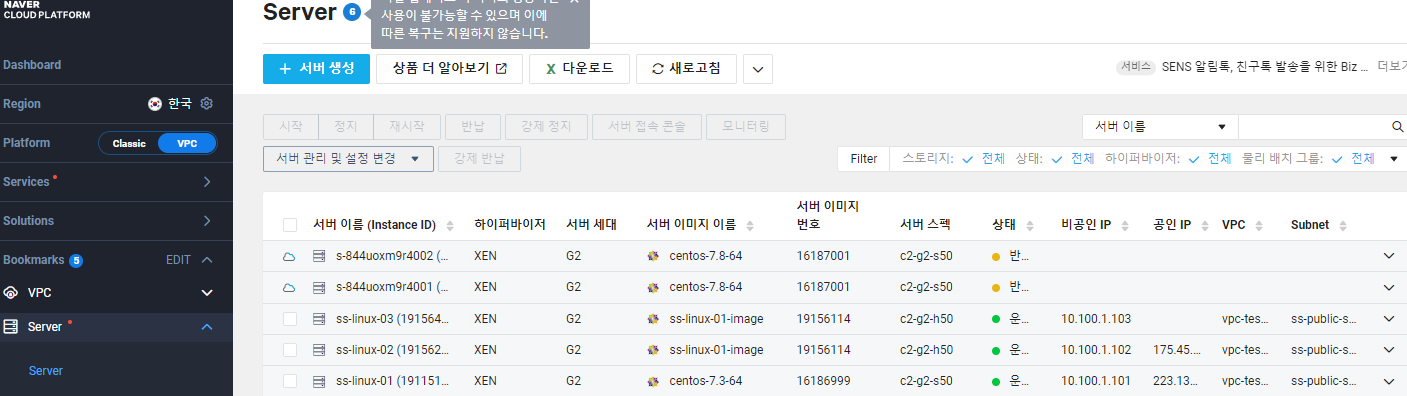The height and width of the screenshot is (396, 1407).
Task: Sort by 서버 이름 (Instance ID) column
Action: tap(450, 225)
